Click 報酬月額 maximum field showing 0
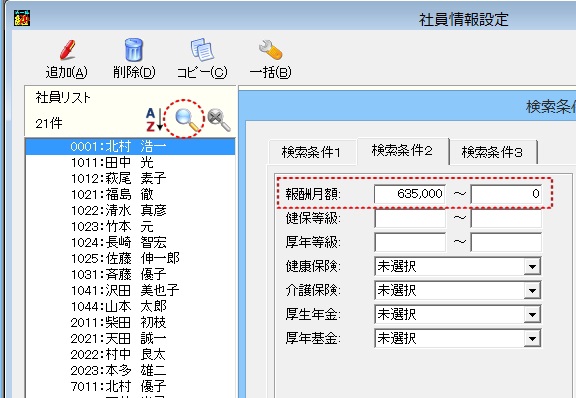Image resolution: width=576 pixels, height=398 pixels. point(506,194)
